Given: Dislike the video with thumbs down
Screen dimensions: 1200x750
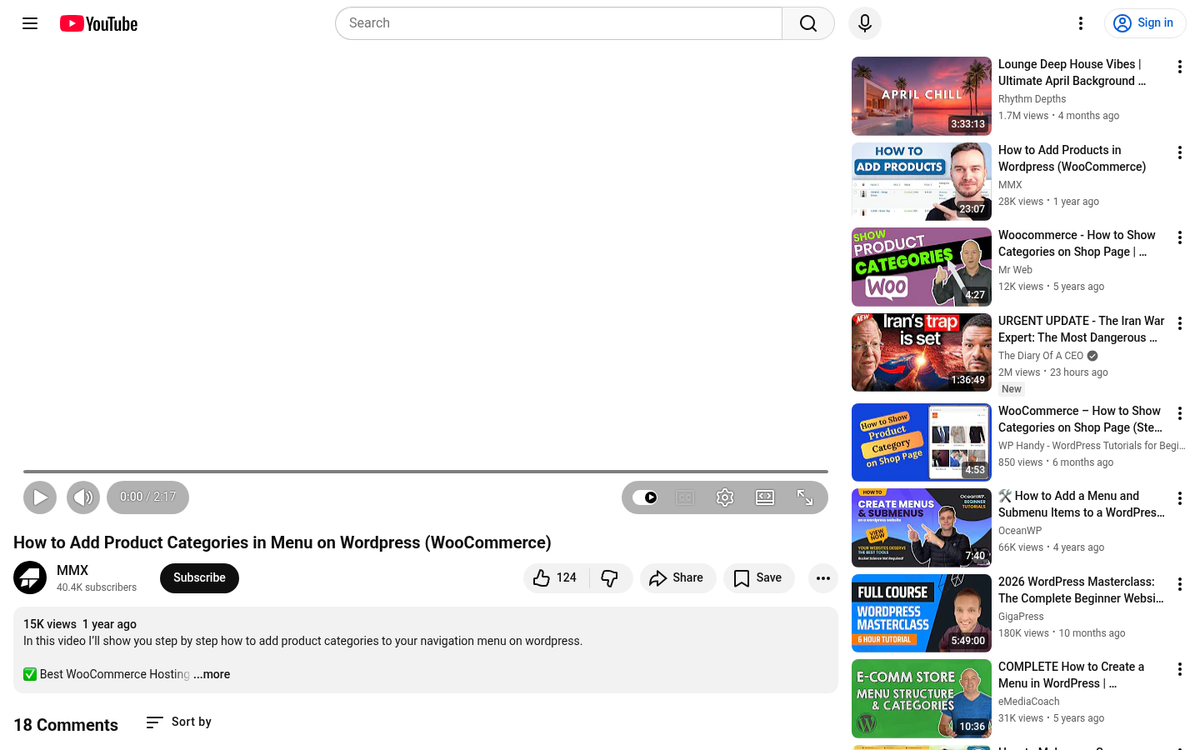Looking at the screenshot, I should (x=609, y=578).
